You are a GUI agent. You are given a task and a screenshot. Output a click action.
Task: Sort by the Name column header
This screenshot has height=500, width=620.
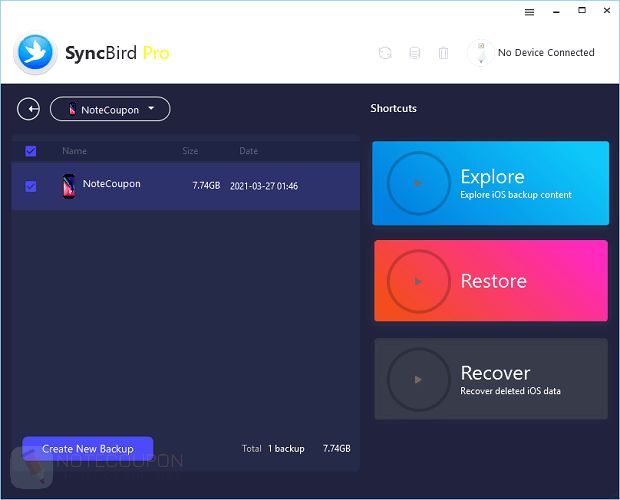74,151
